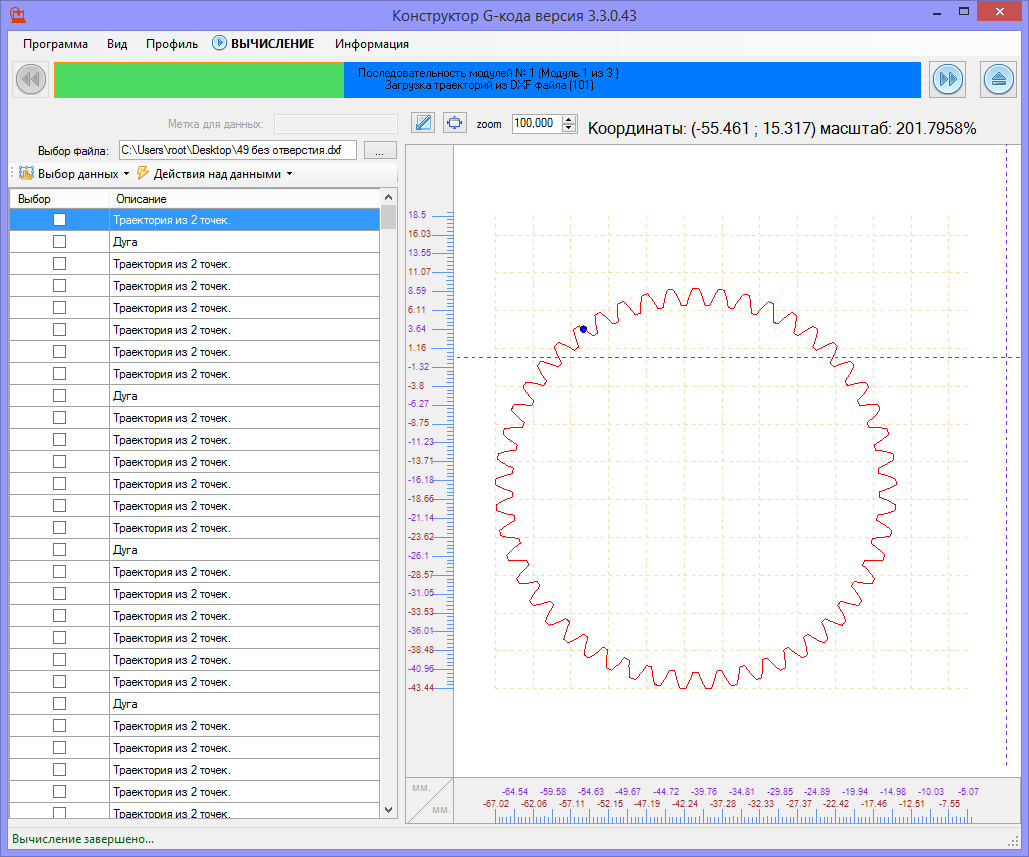The image size is (1029, 857).
Task: Click the Выбор файла path field
Action: point(237,150)
